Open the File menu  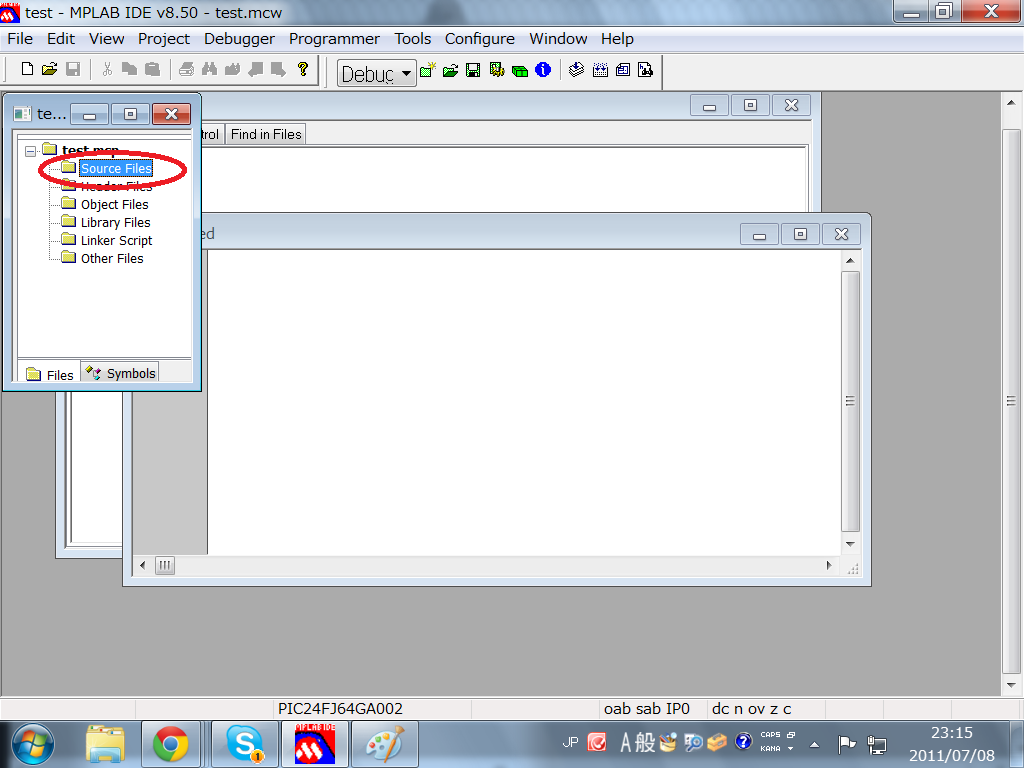pyautogui.click(x=20, y=39)
